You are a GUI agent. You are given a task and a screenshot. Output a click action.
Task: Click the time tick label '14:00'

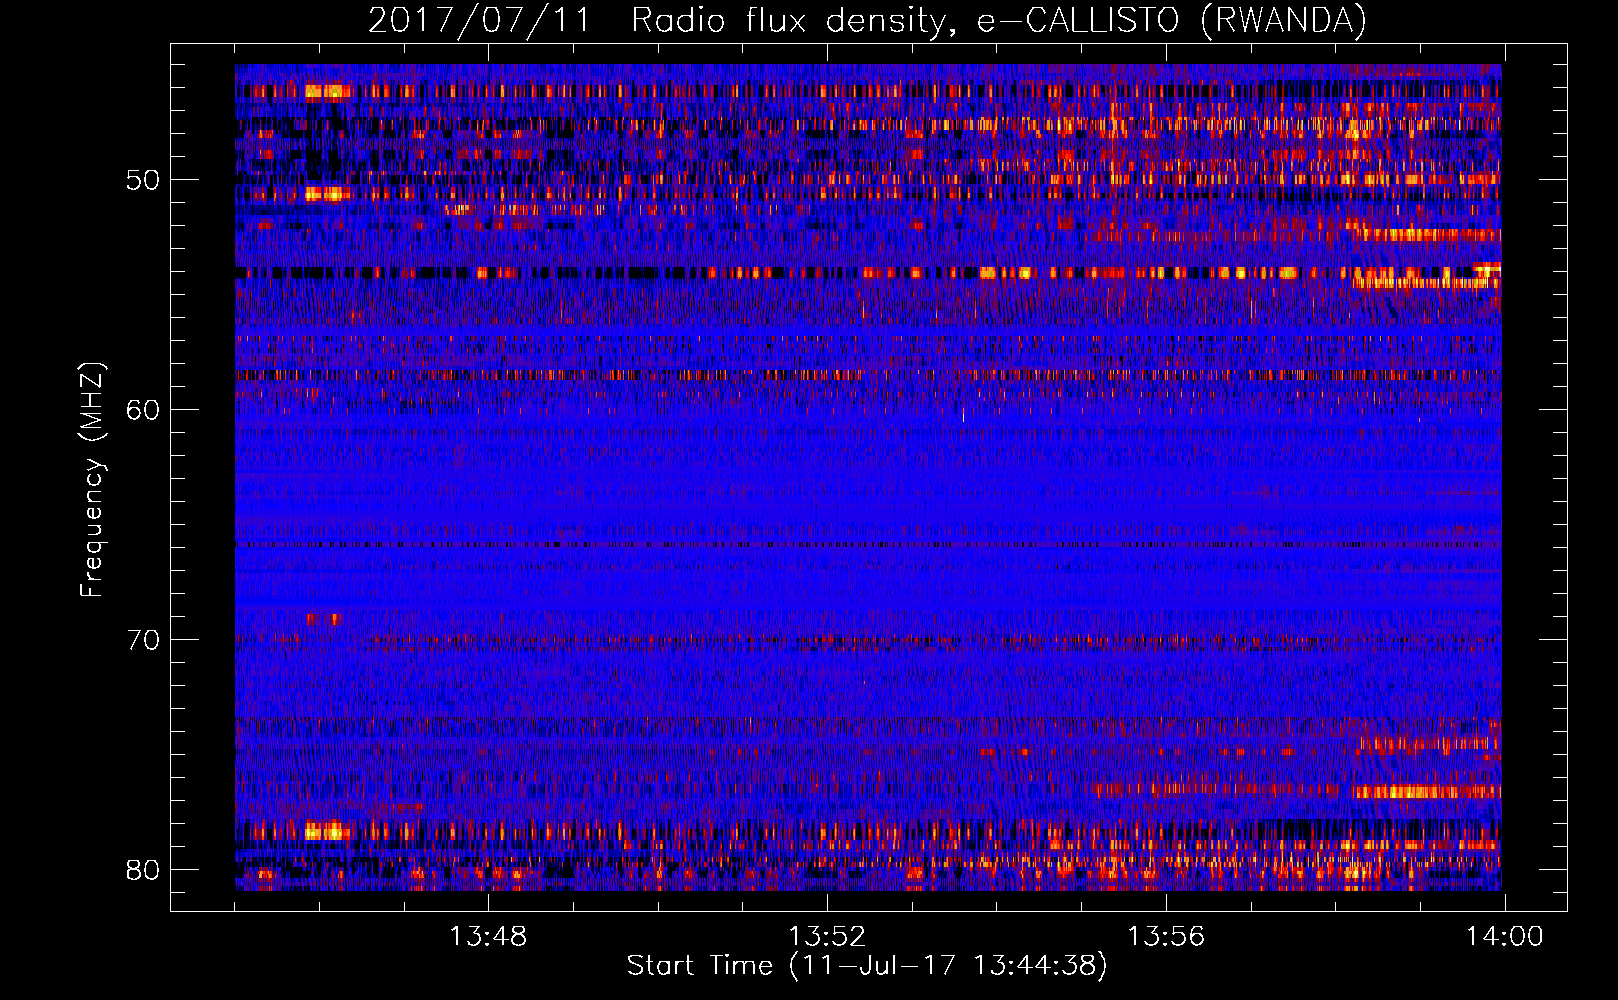1505,936
